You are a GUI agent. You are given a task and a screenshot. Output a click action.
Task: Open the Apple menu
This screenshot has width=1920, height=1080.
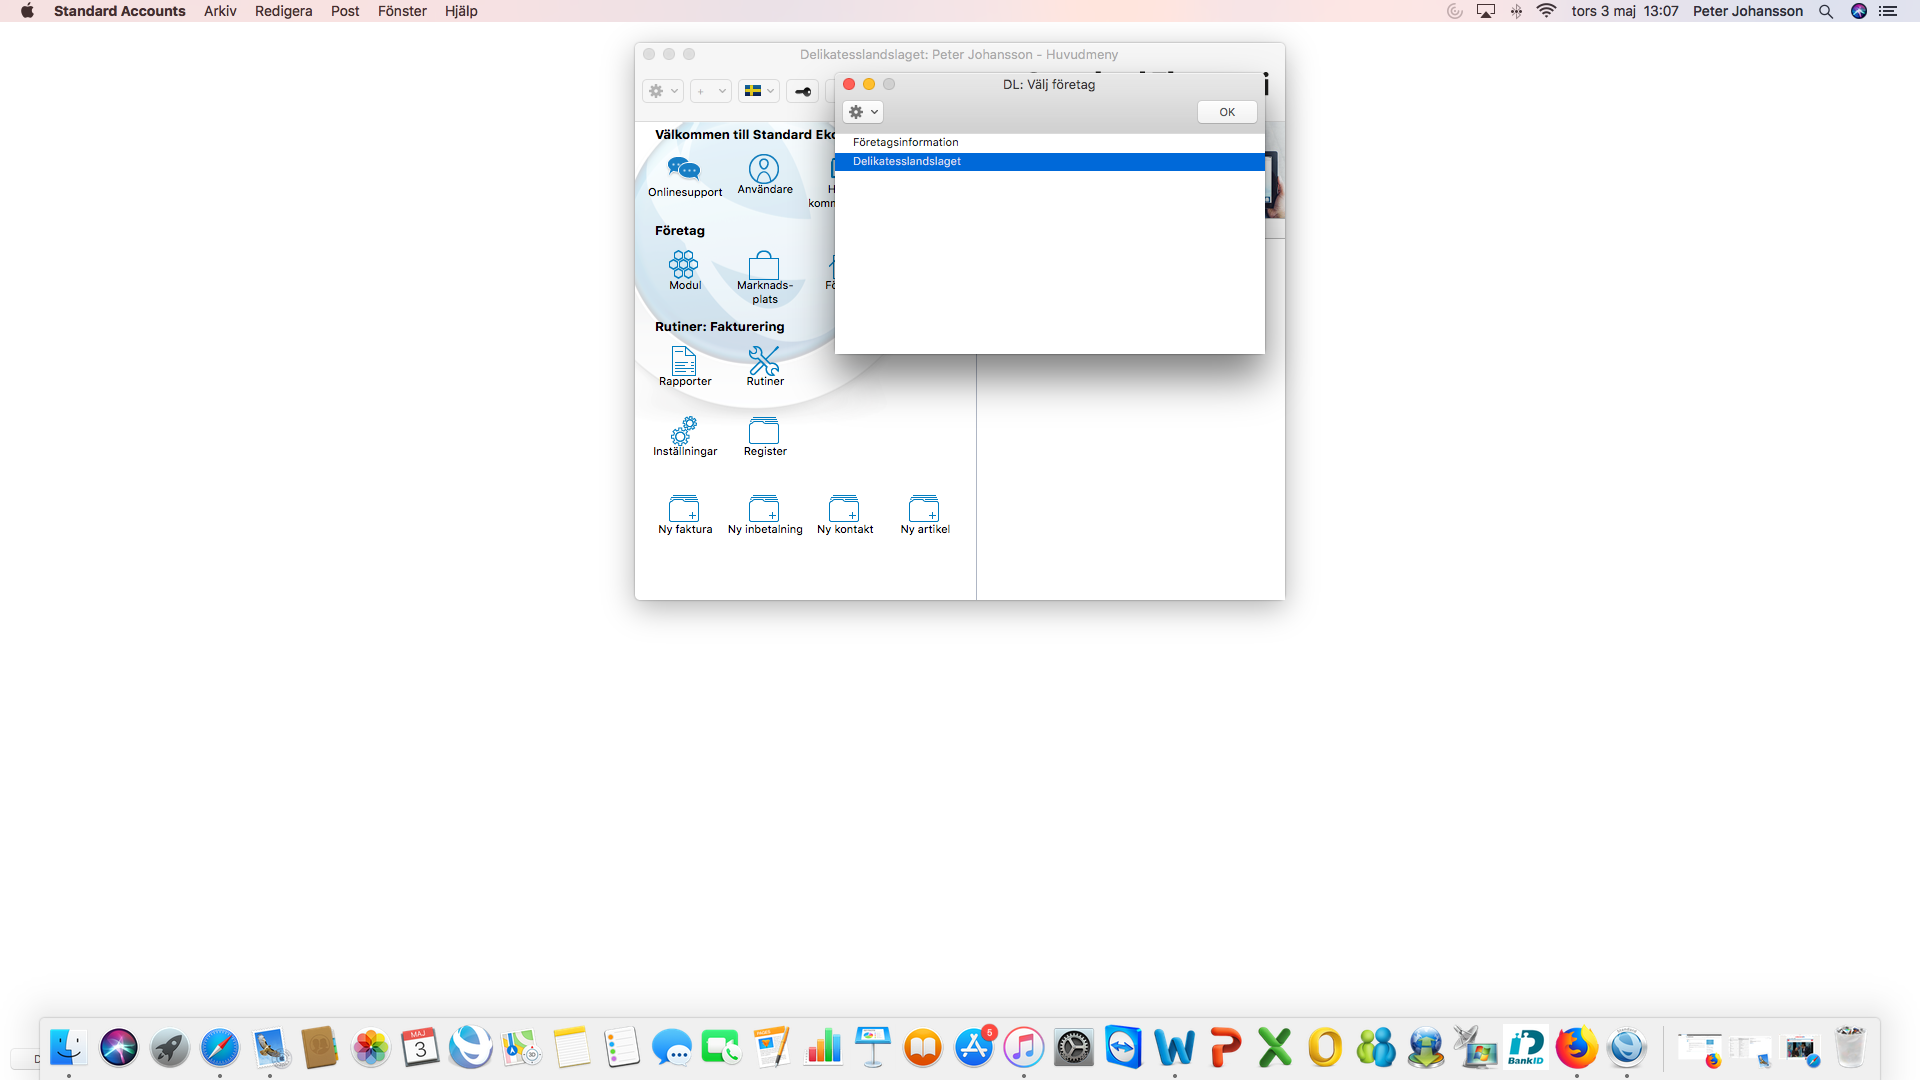point(27,11)
